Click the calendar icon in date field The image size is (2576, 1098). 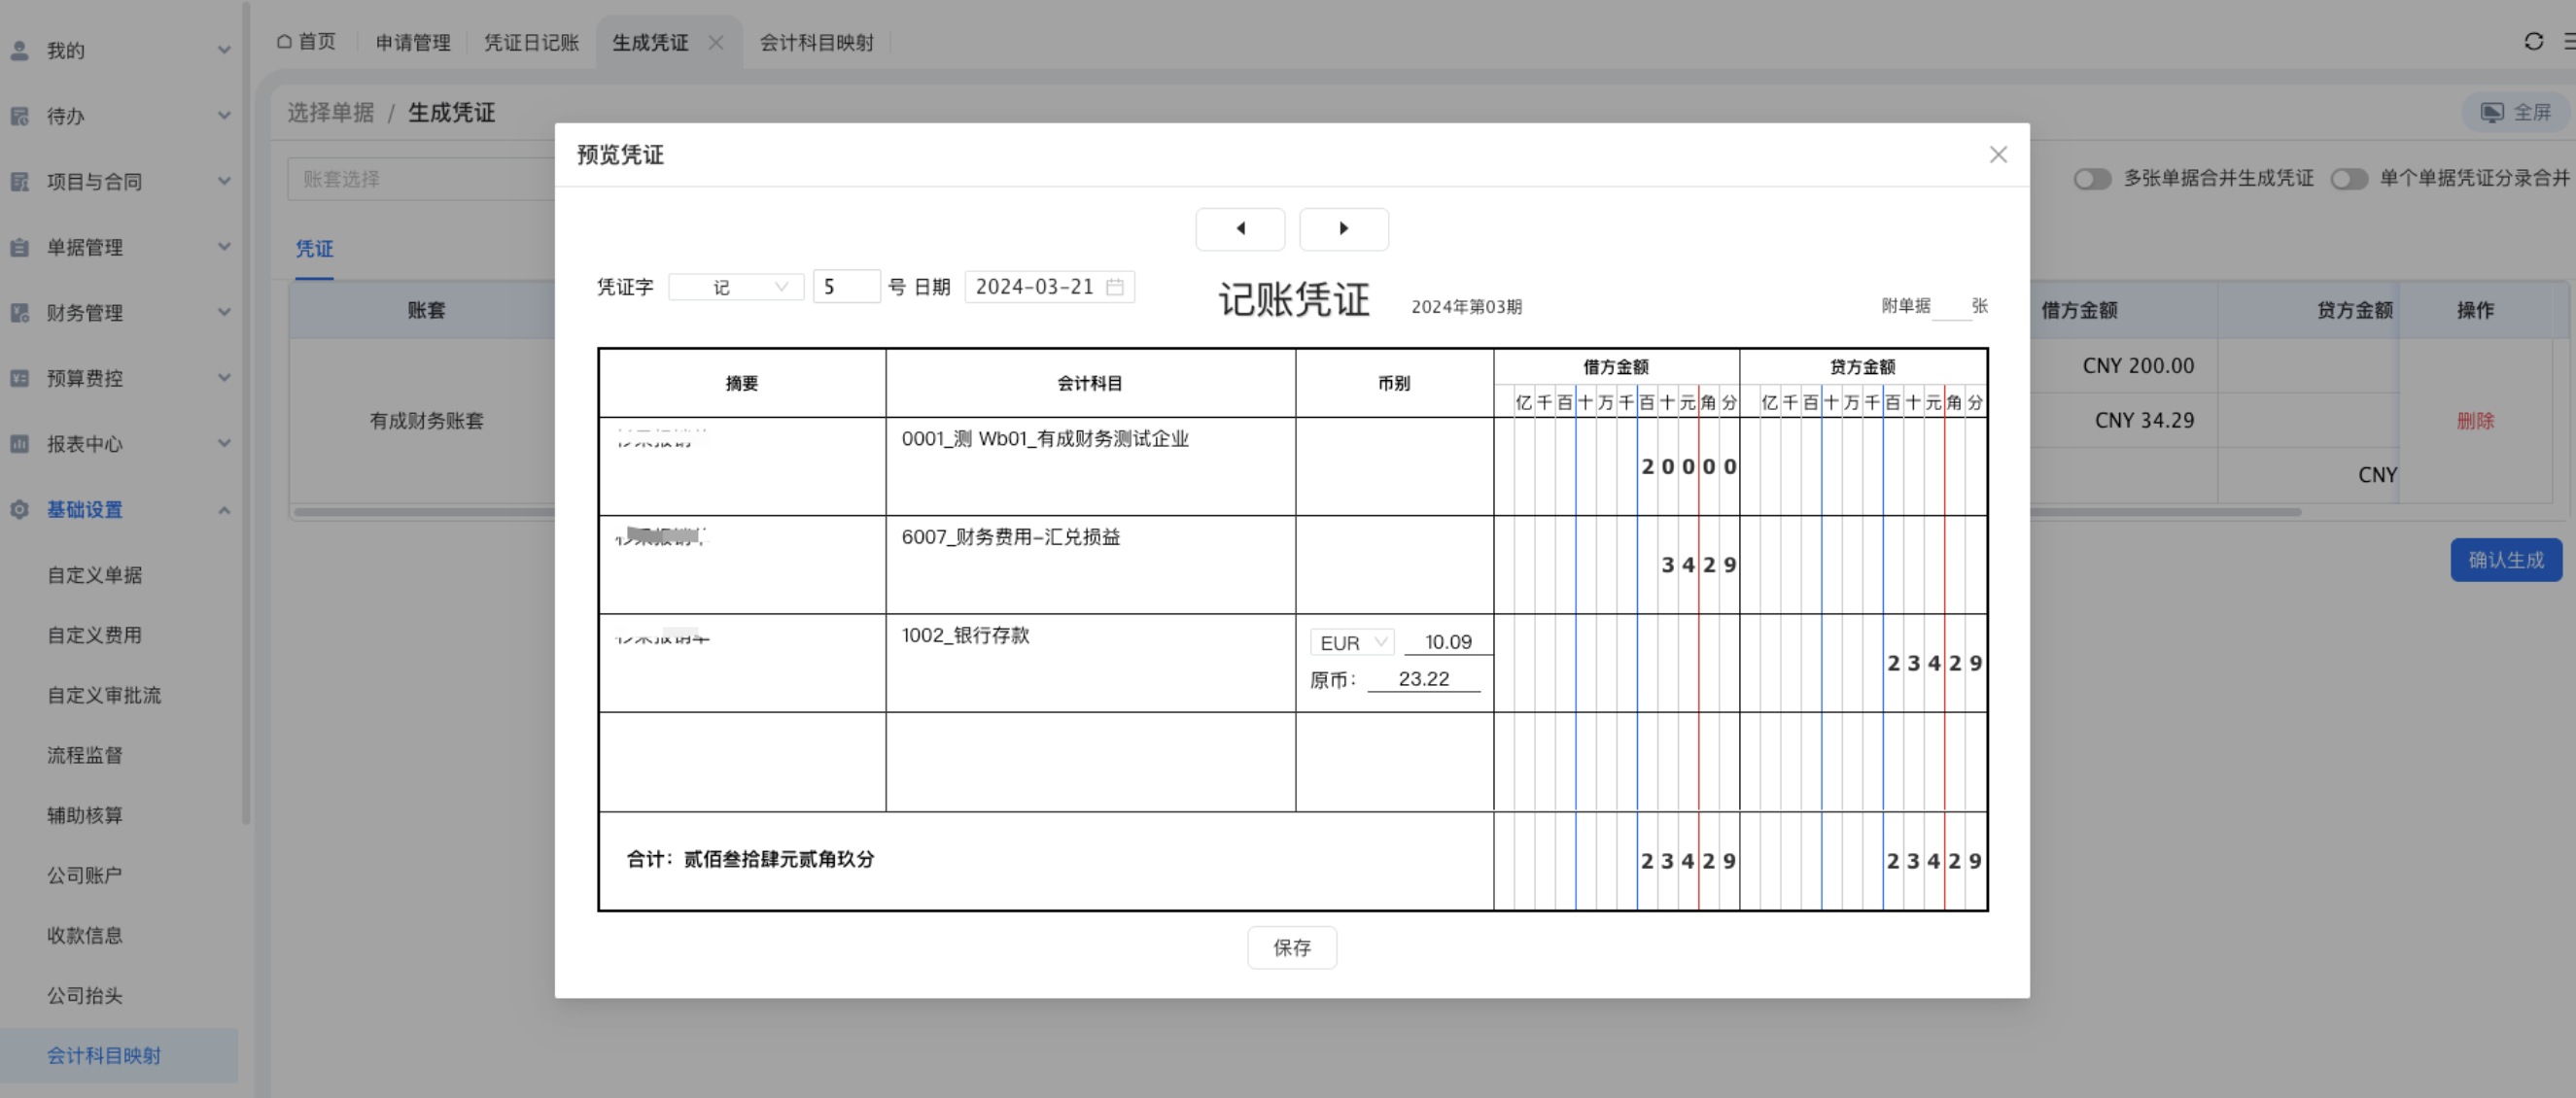point(1115,287)
